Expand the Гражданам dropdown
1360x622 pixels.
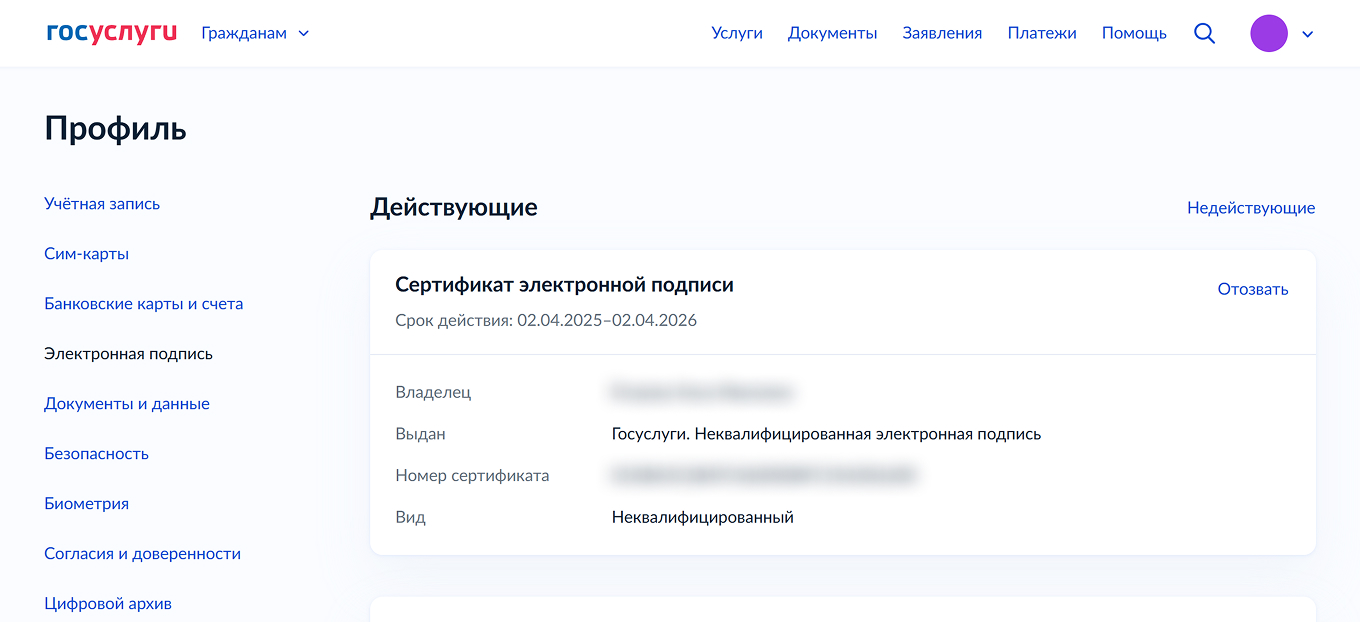click(255, 33)
